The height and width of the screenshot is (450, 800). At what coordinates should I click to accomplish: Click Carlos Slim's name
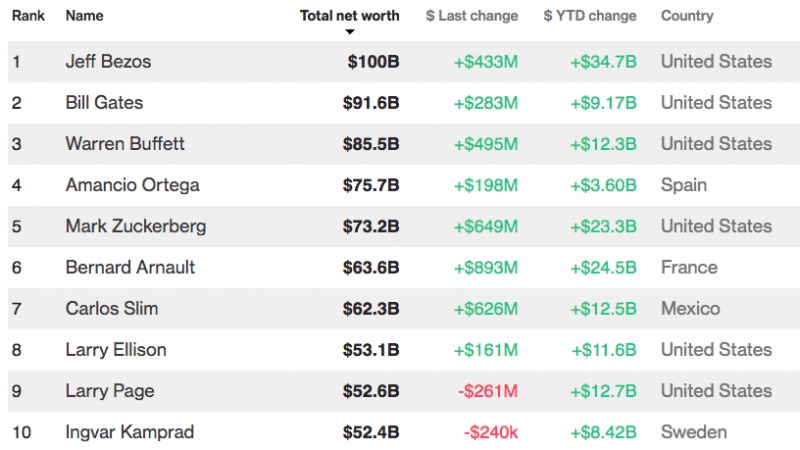click(x=112, y=308)
